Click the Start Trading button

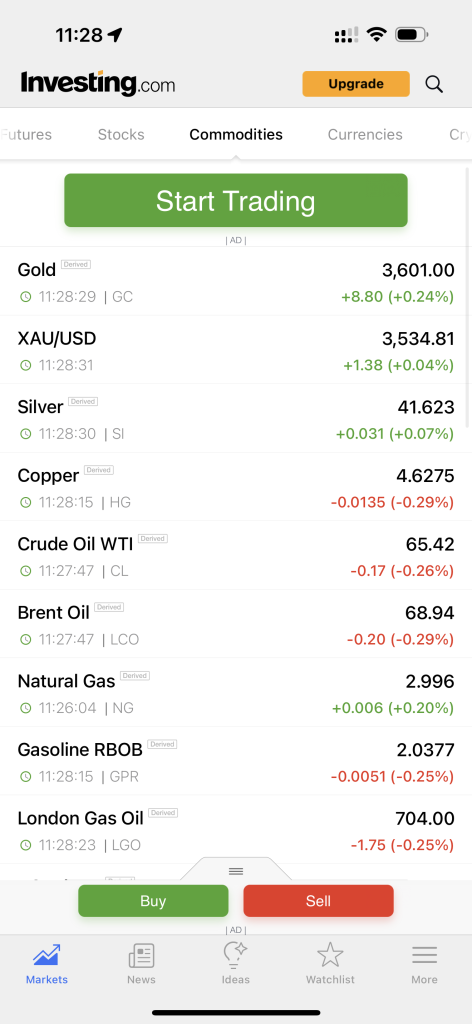click(236, 200)
